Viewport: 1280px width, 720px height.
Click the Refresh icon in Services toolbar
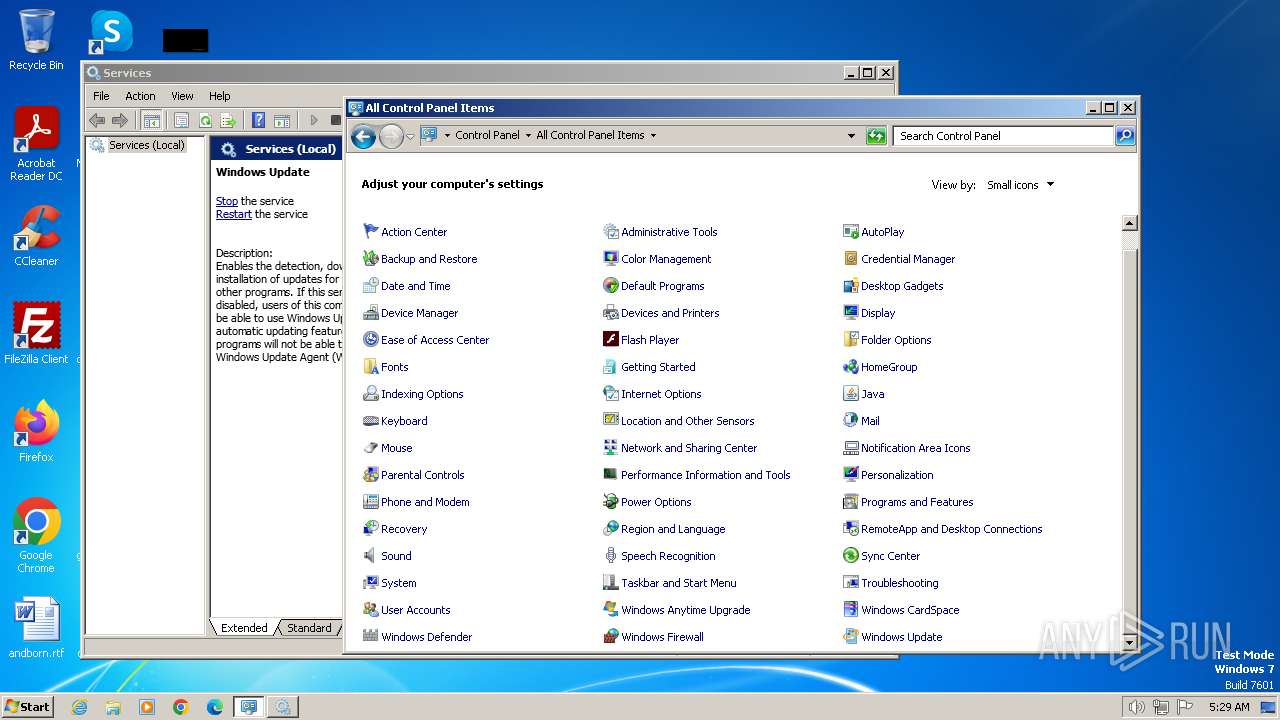(205, 120)
